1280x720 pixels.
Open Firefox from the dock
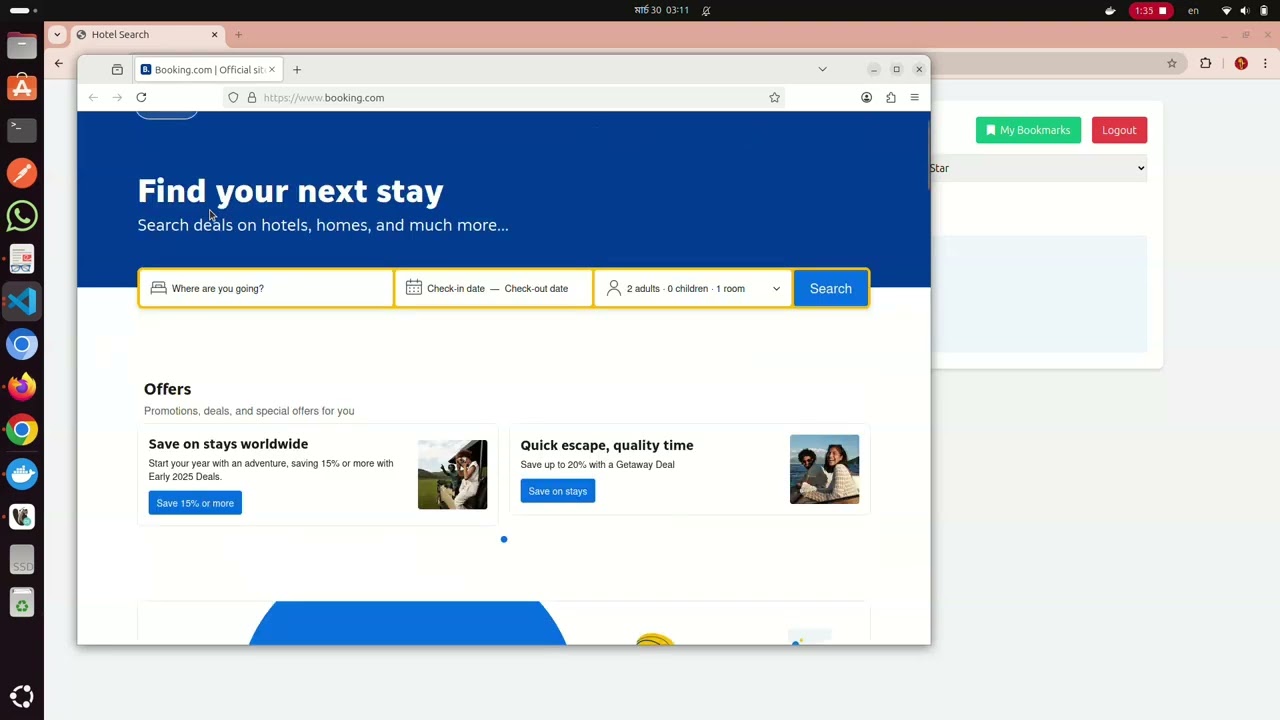pyautogui.click(x=22, y=387)
